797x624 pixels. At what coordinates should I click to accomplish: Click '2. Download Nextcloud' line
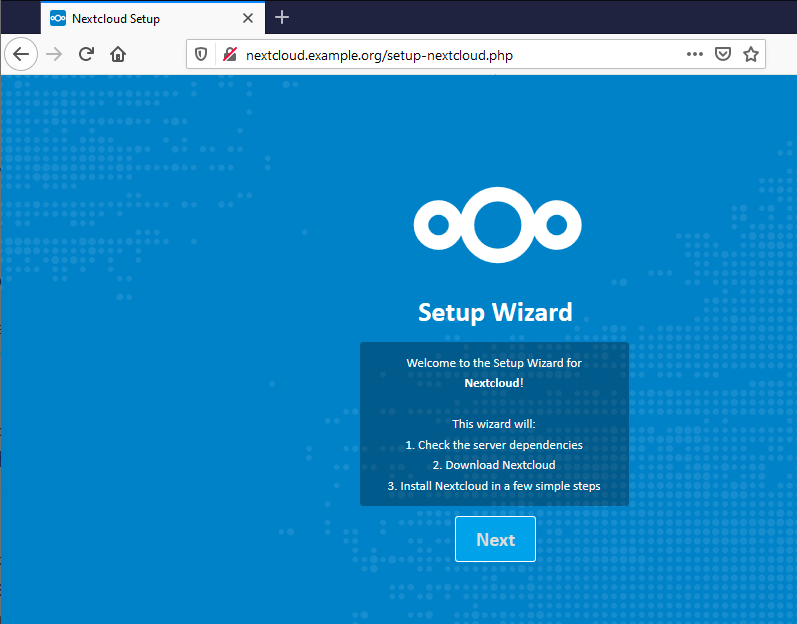494,465
